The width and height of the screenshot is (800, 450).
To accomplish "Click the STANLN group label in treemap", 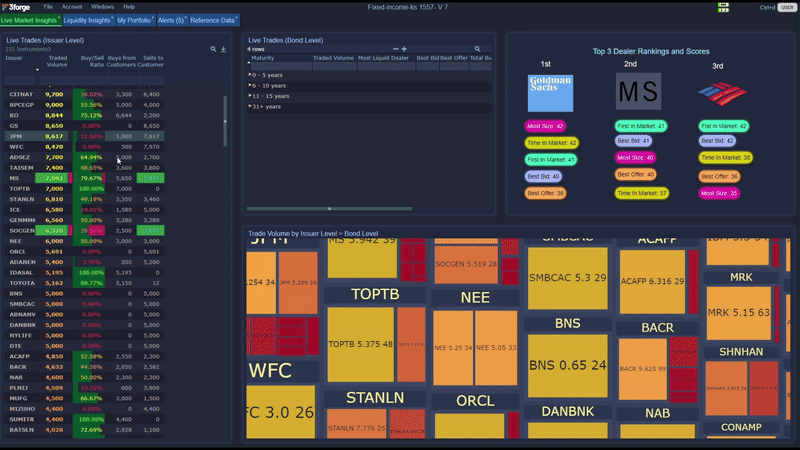I will 375,398.
